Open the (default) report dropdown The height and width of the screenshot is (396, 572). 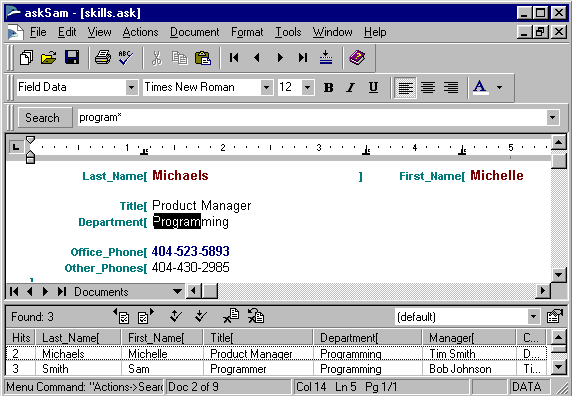533,317
